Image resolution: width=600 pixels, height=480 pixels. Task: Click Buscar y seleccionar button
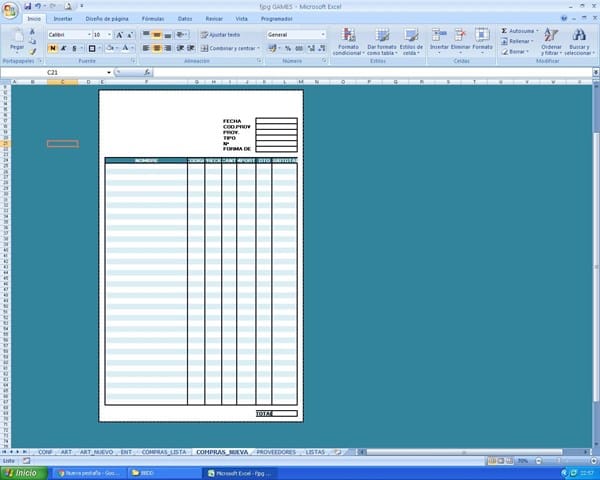click(579, 41)
